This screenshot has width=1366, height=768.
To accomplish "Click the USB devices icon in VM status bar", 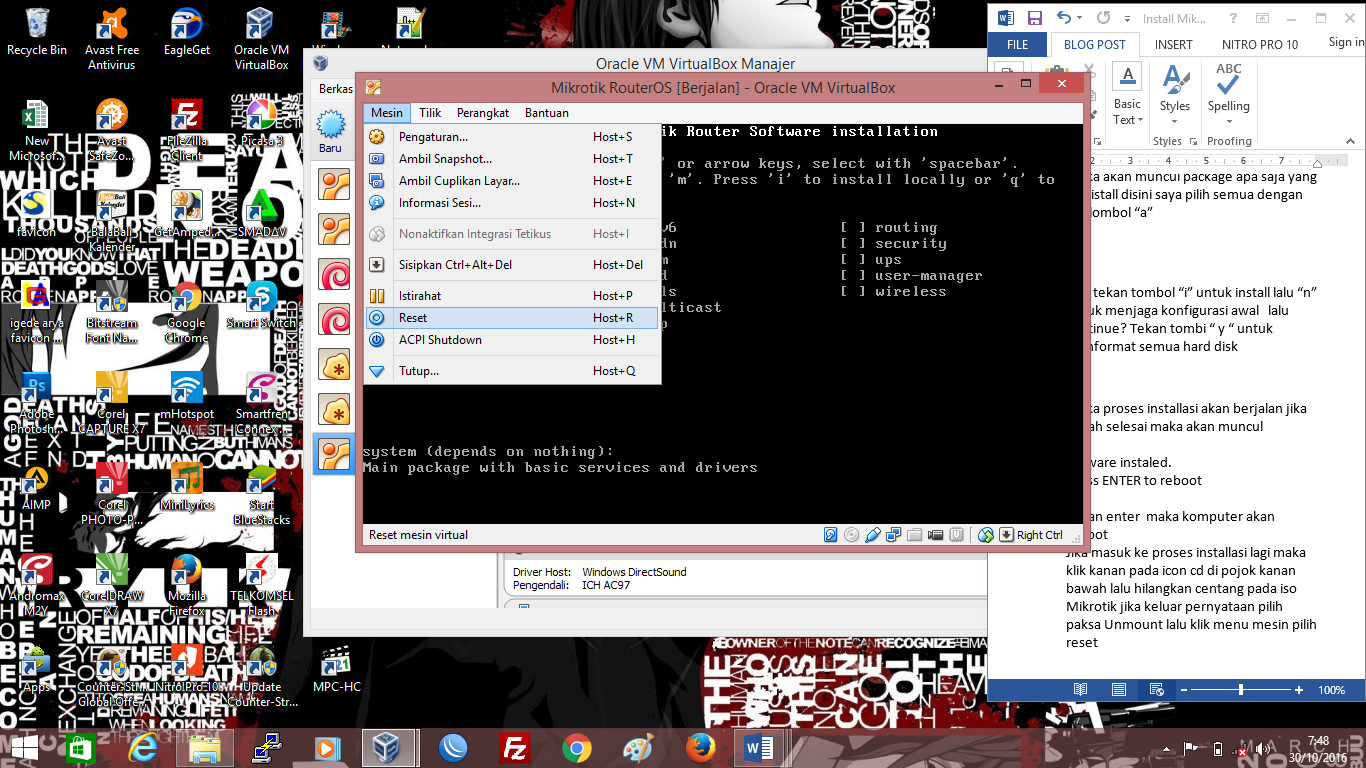I will pyautogui.click(x=873, y=535).
